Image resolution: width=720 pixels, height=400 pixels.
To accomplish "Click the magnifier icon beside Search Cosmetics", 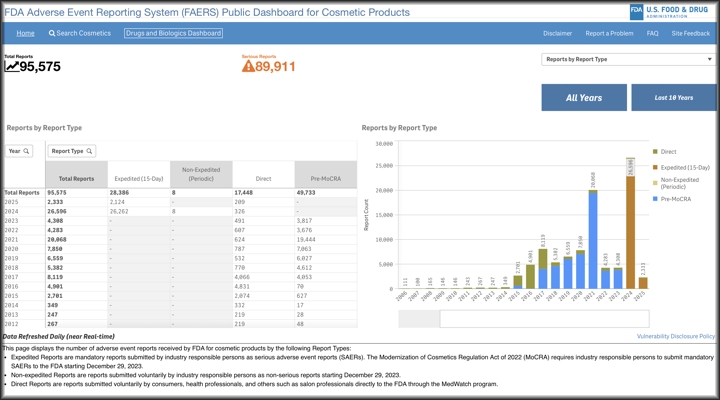I will point(52,33).
